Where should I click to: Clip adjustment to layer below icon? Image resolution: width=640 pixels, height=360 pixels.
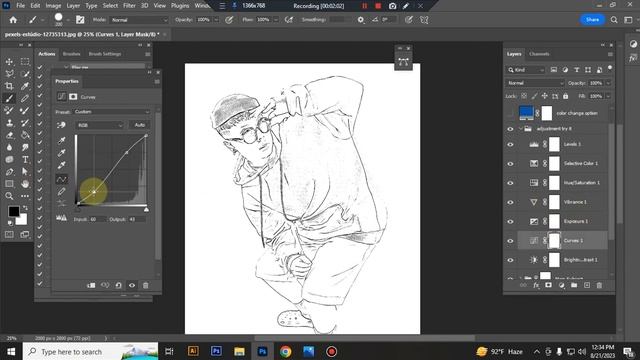click(x=91, y=285)
